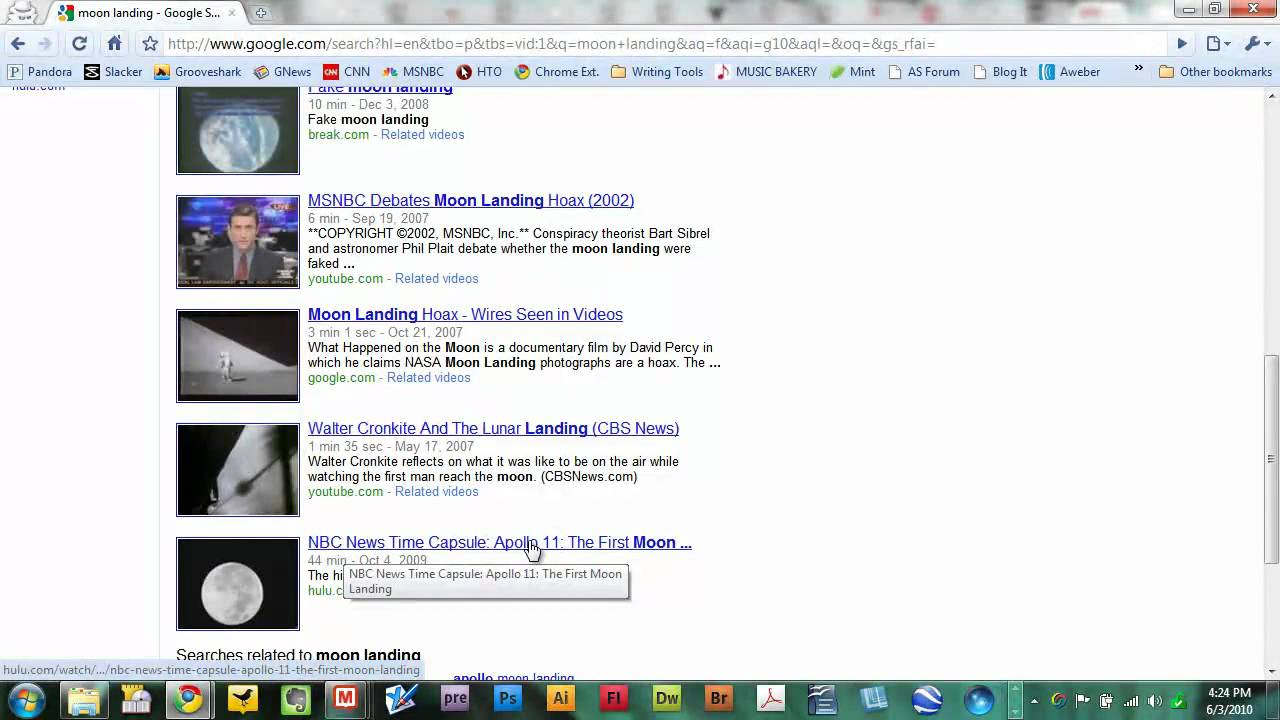This screenshot has height=720, width=1280.
Task: Close the moon landing Google Search tab
Action: click(x=232, y=13)
